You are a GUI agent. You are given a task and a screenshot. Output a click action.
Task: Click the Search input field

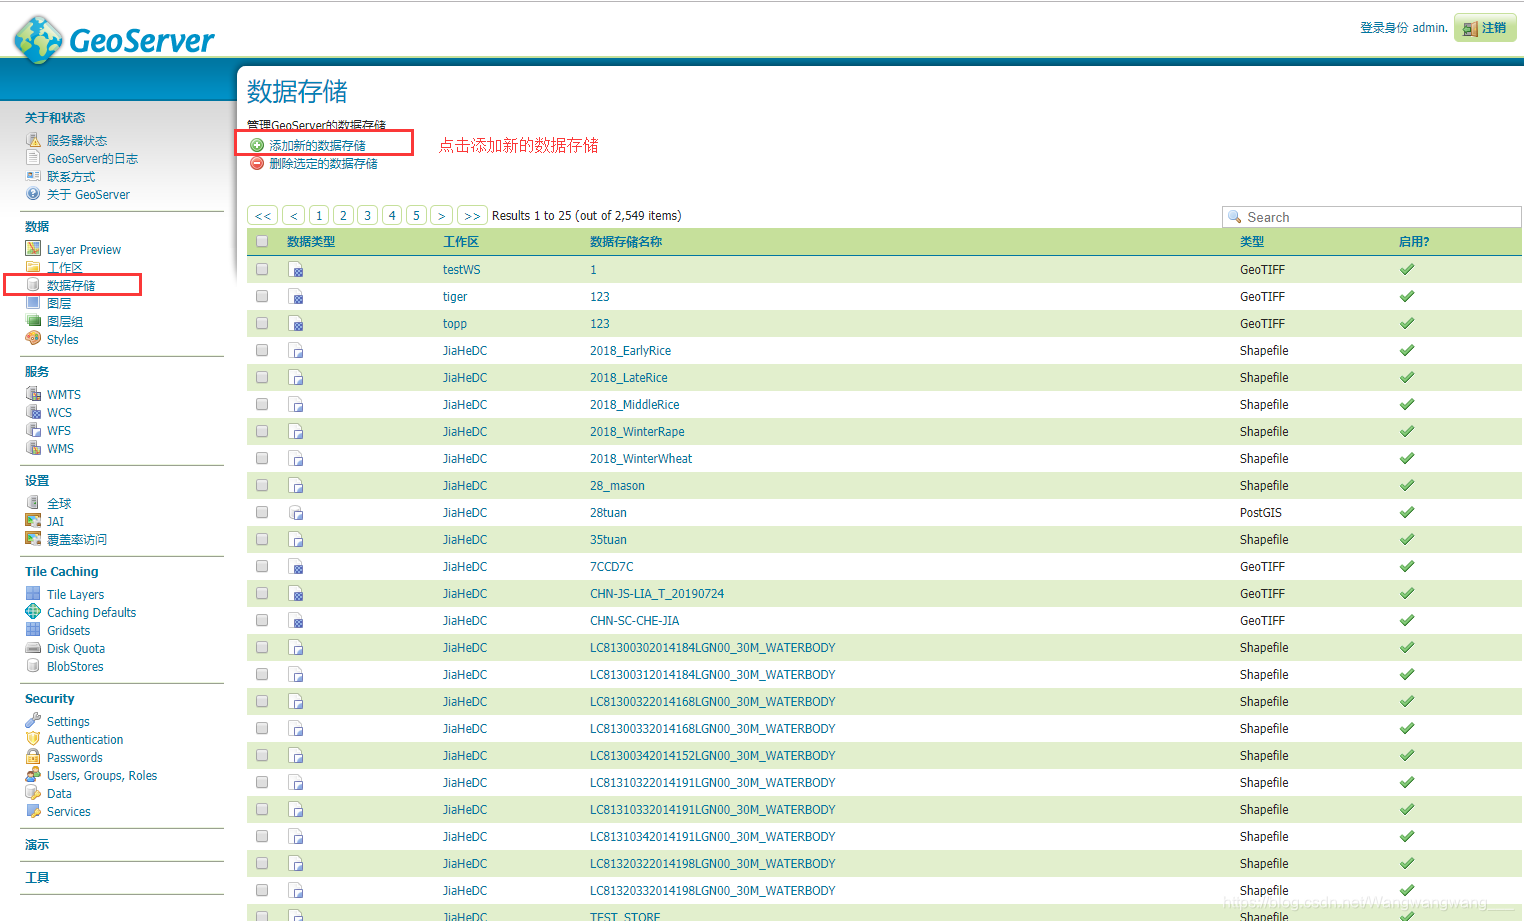(1372, 217)
